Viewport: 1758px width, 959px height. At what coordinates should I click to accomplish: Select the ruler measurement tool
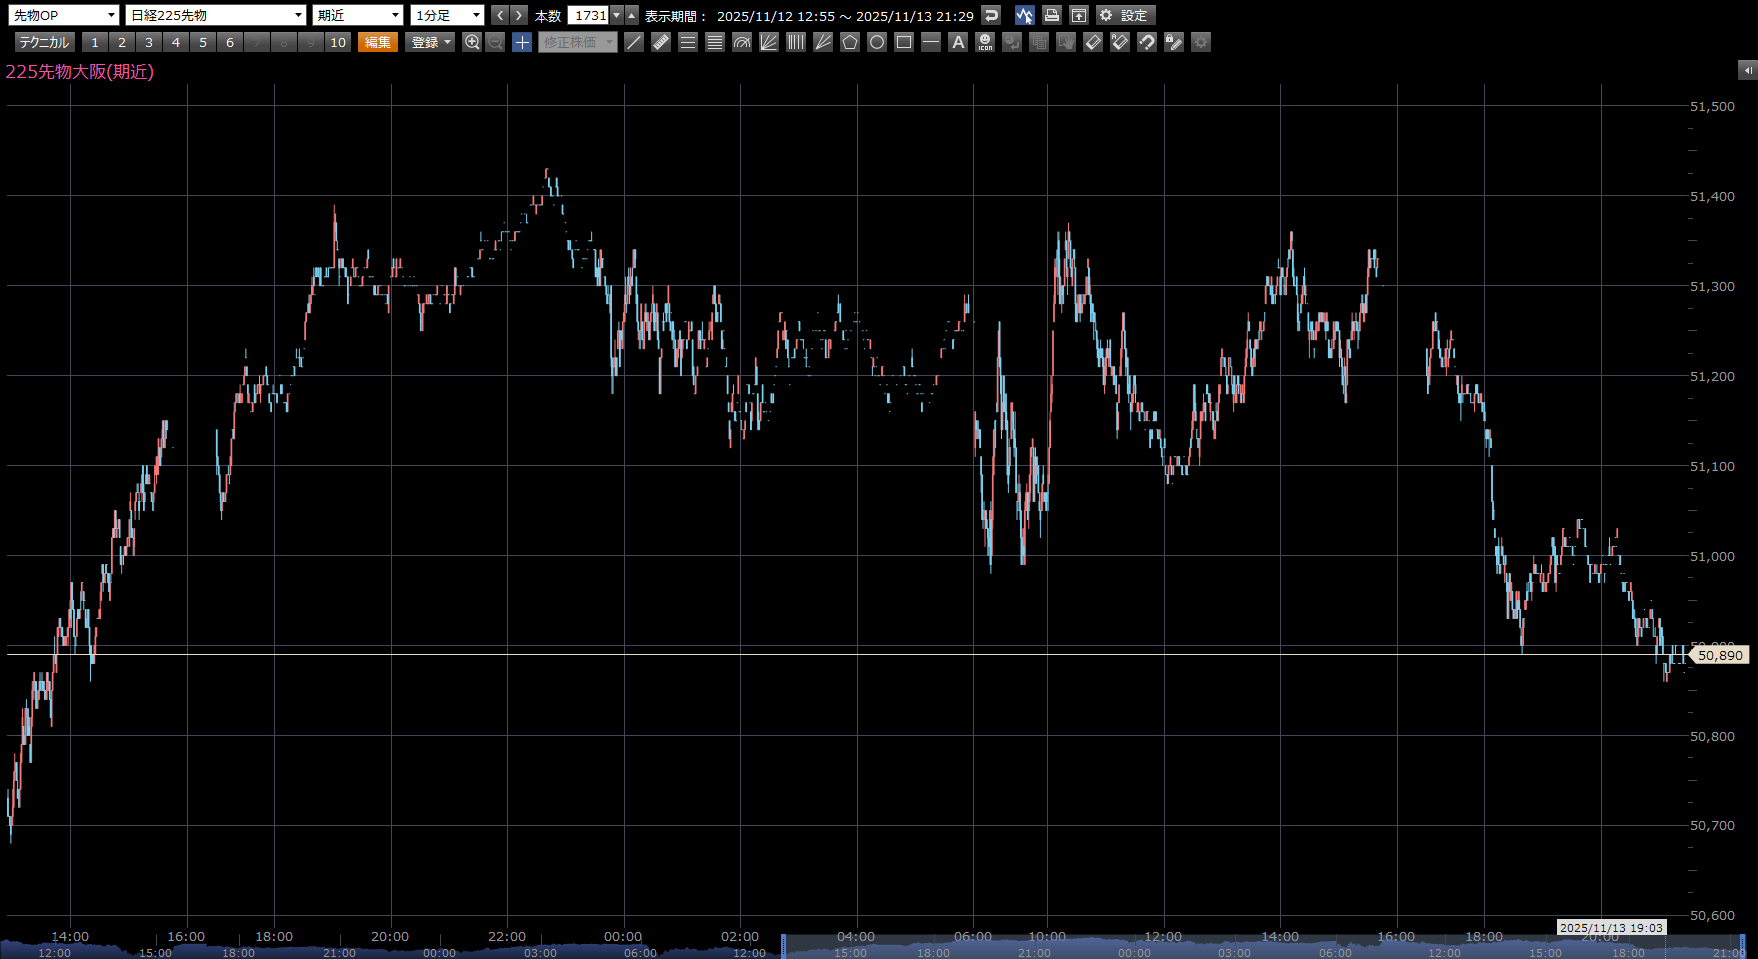point(661,42)
